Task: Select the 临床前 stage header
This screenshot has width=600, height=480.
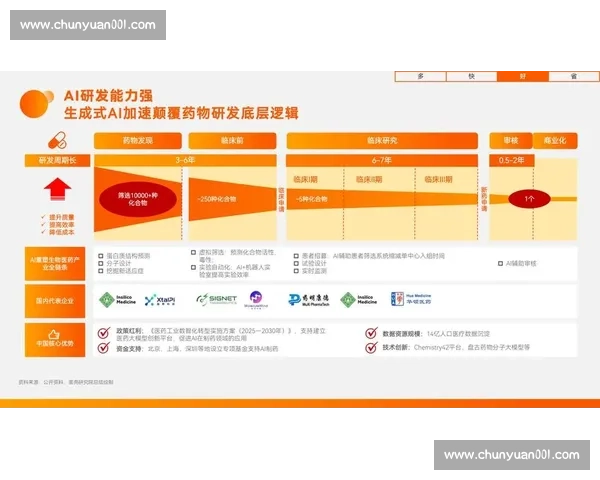Action: (x=232, y=140)
